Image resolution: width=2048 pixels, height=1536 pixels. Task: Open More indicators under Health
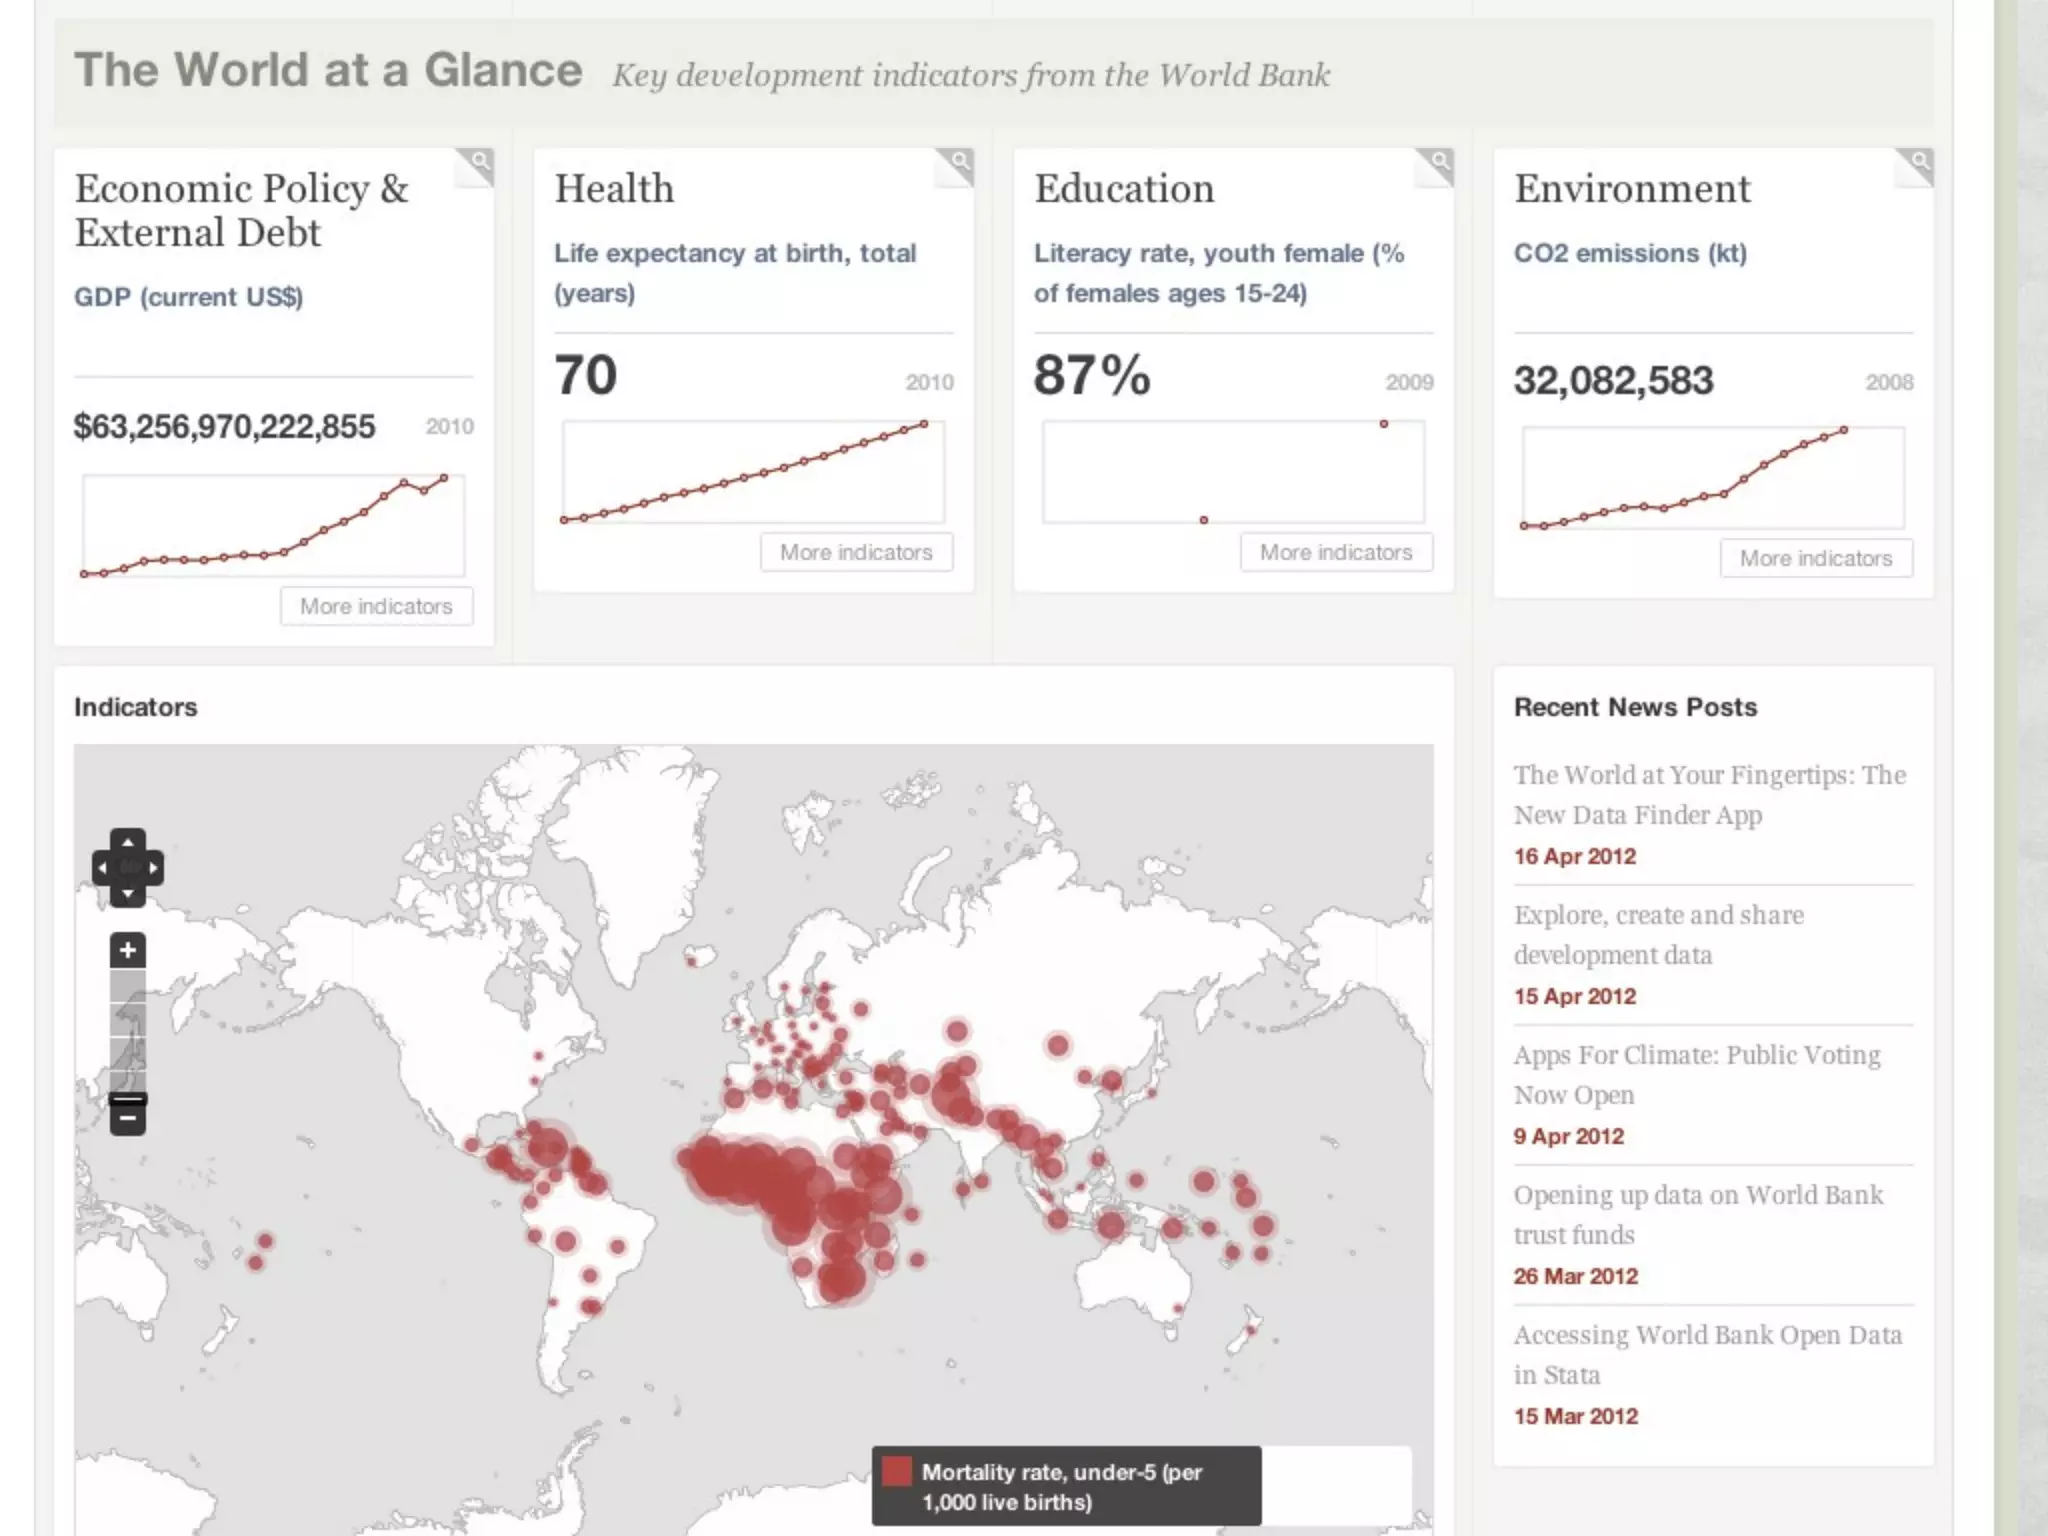coord(856,552)
